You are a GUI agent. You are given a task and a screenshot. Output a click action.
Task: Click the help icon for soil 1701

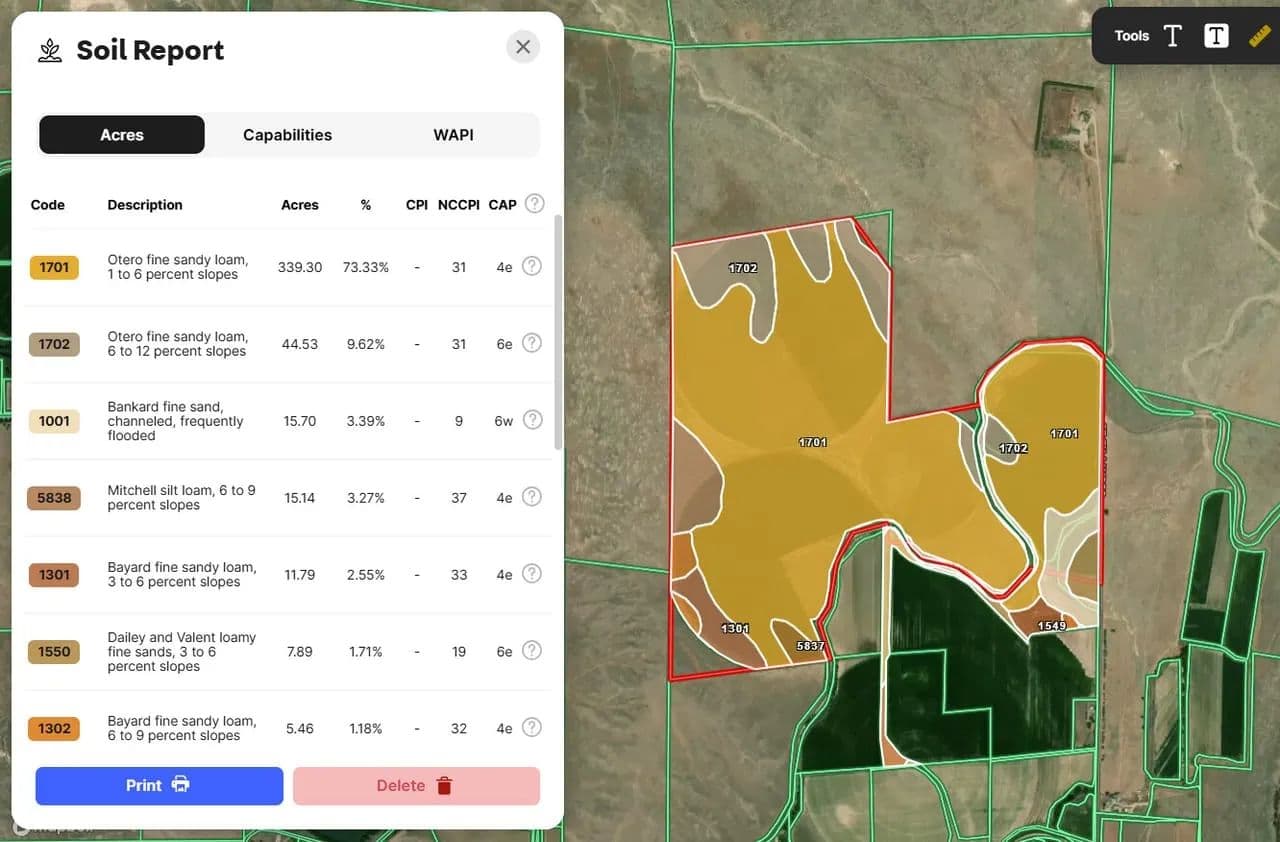(532, 266)
